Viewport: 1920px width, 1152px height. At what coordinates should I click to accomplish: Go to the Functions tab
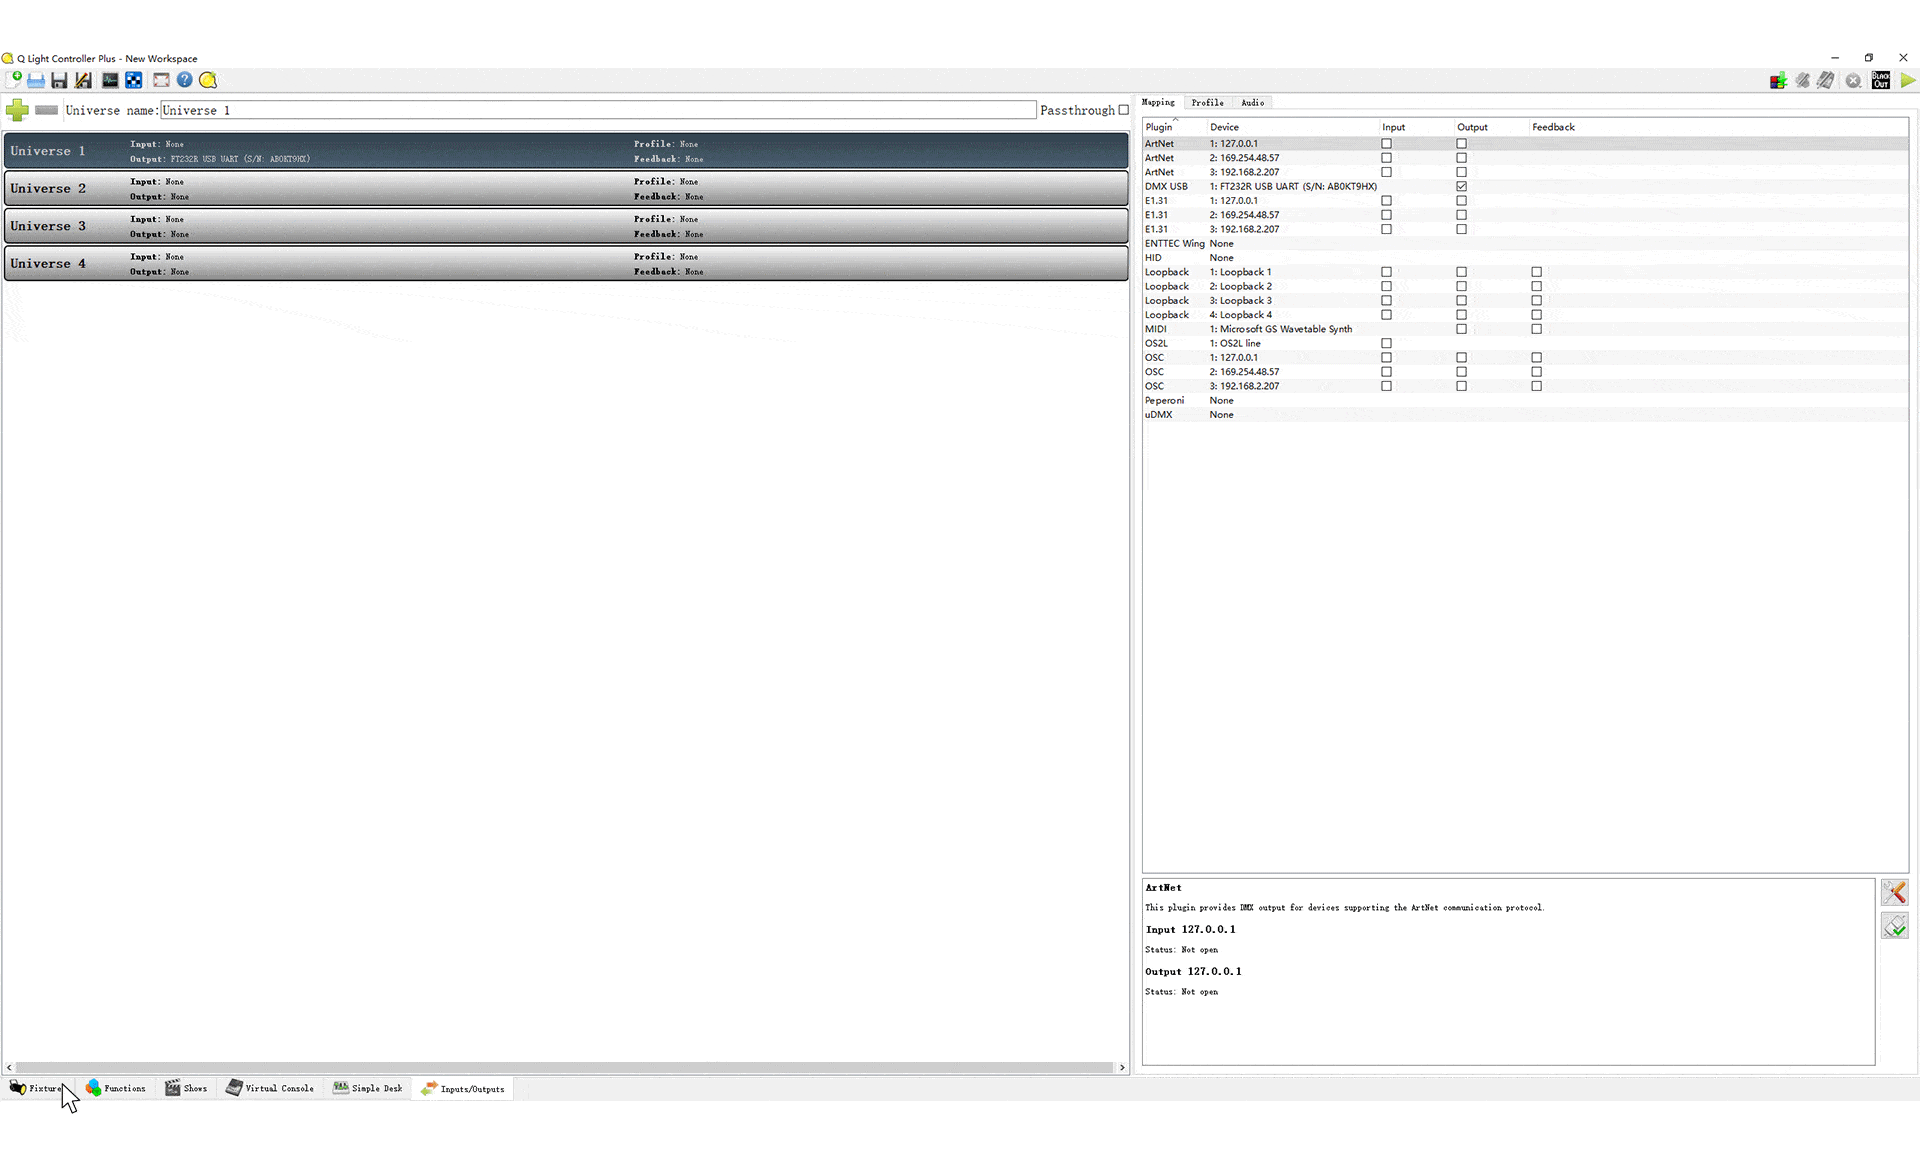[x=116, y=1088]
